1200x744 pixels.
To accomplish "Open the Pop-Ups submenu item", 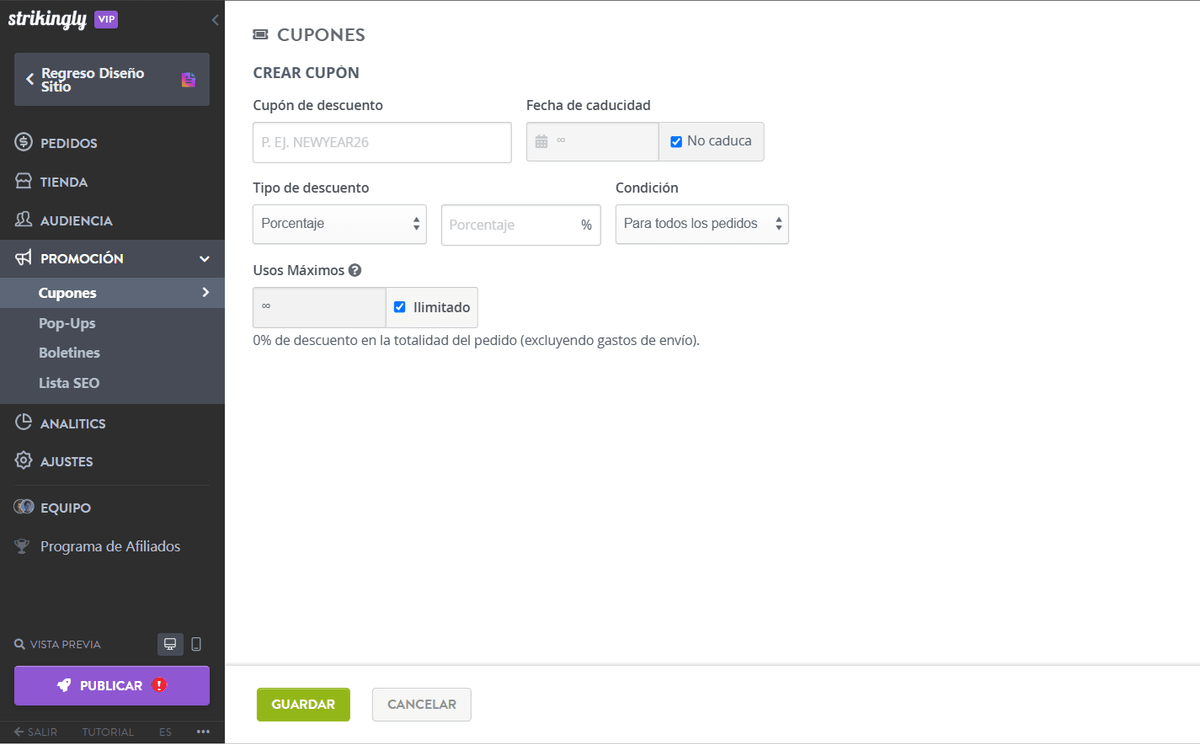I will click(67, 323).
